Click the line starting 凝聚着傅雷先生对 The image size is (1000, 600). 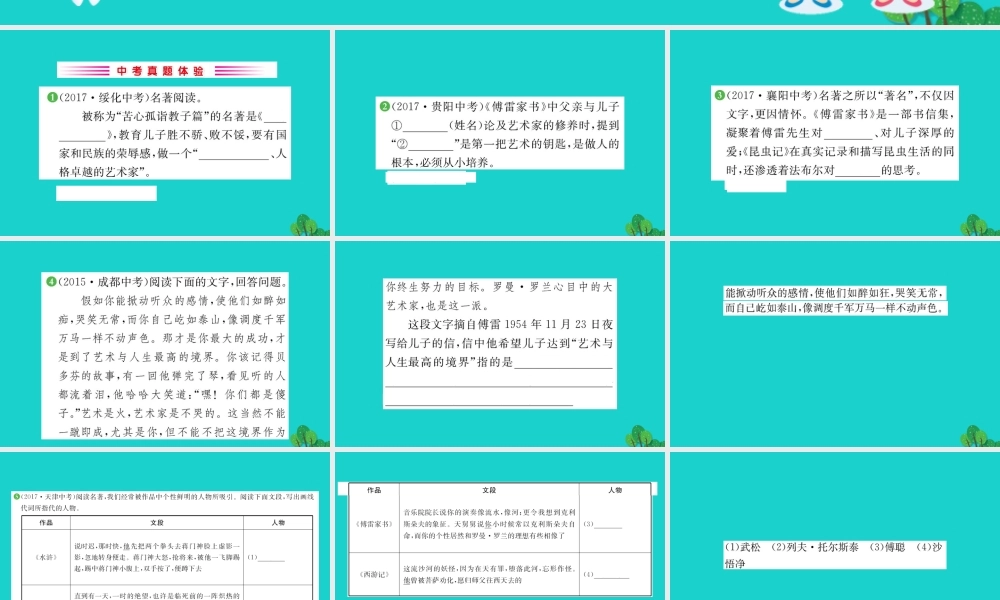(840, 133)
